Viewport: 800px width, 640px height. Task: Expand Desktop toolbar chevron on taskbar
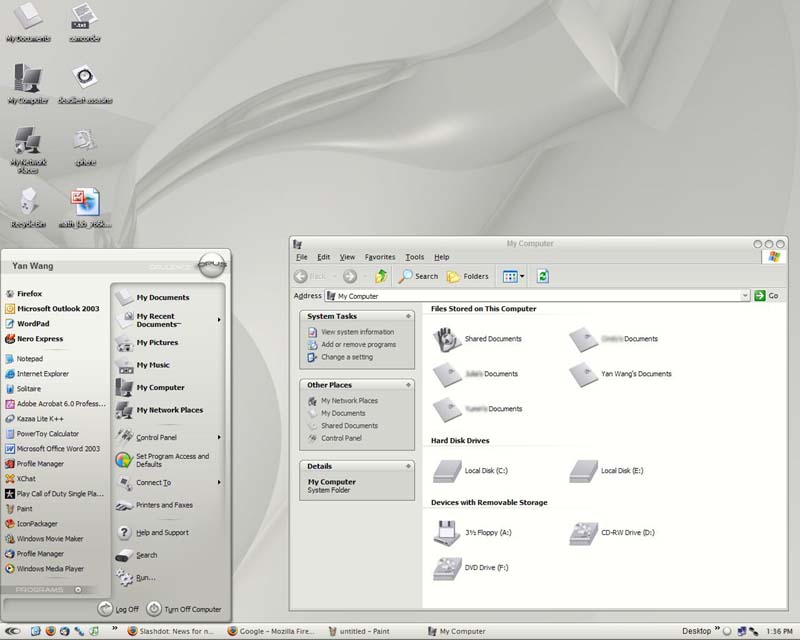click(717, 629)
